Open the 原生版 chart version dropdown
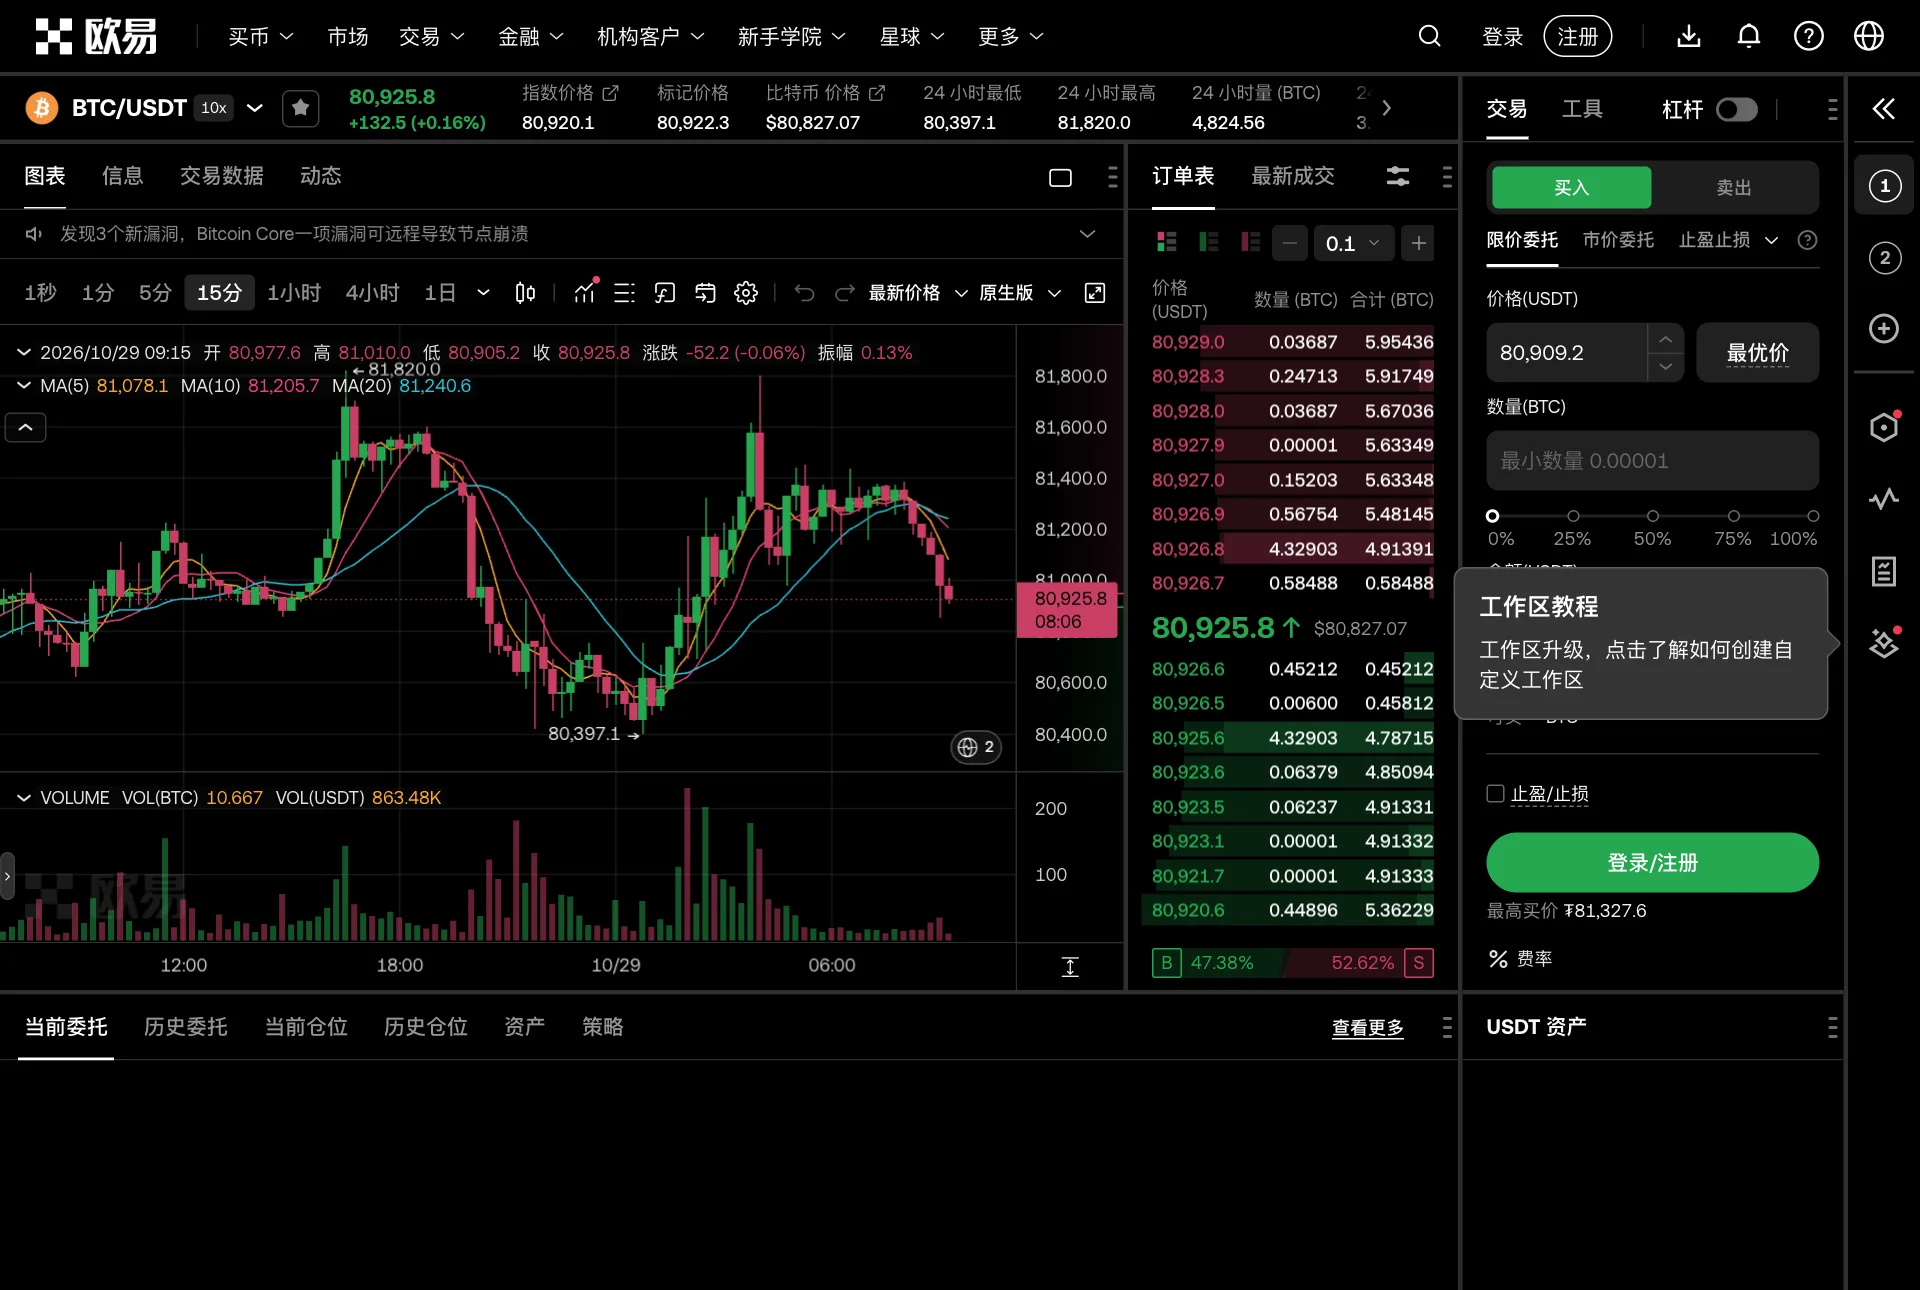This screenshot has height=1290, width=1920. tap(1019, 293)
